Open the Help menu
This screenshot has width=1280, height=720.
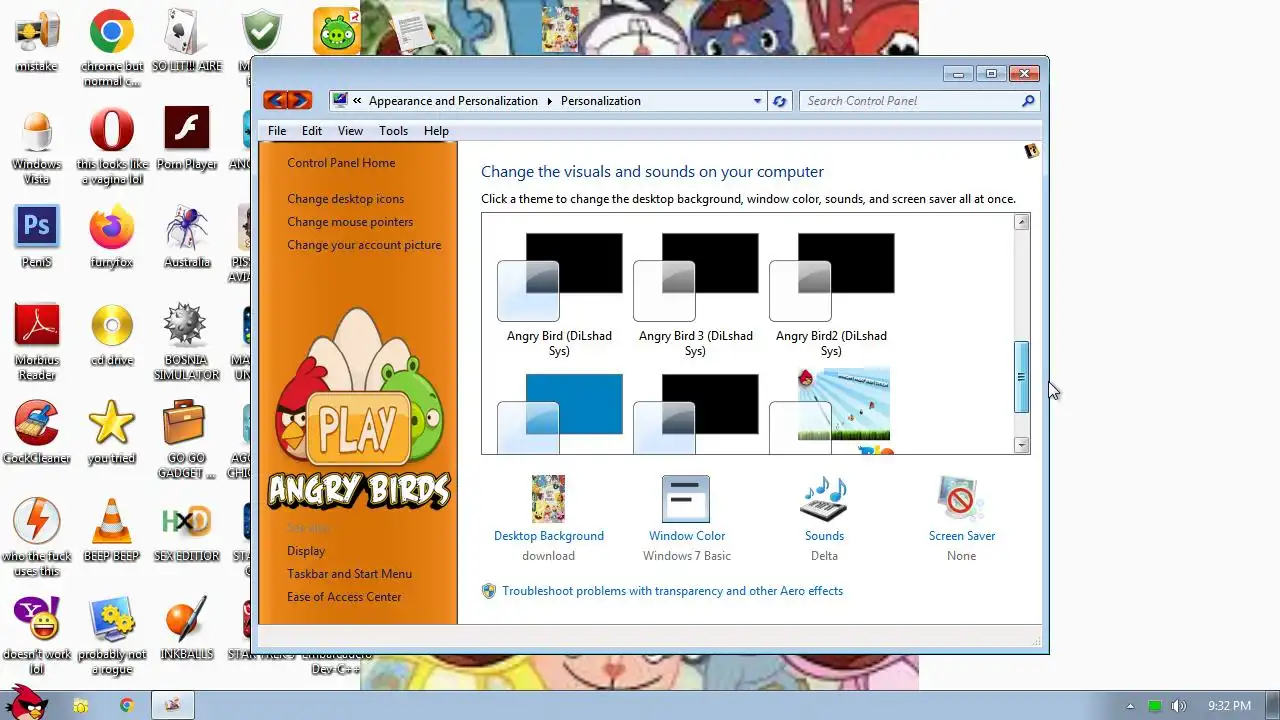[x=436, y=131]
